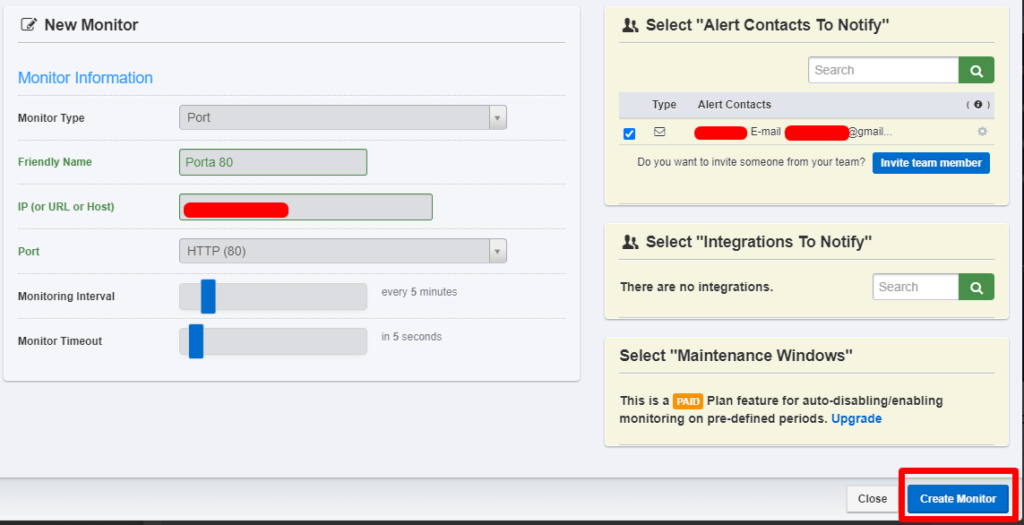
Task: Click the Monitoring Interval slider handle
Action: pos(208,296)
